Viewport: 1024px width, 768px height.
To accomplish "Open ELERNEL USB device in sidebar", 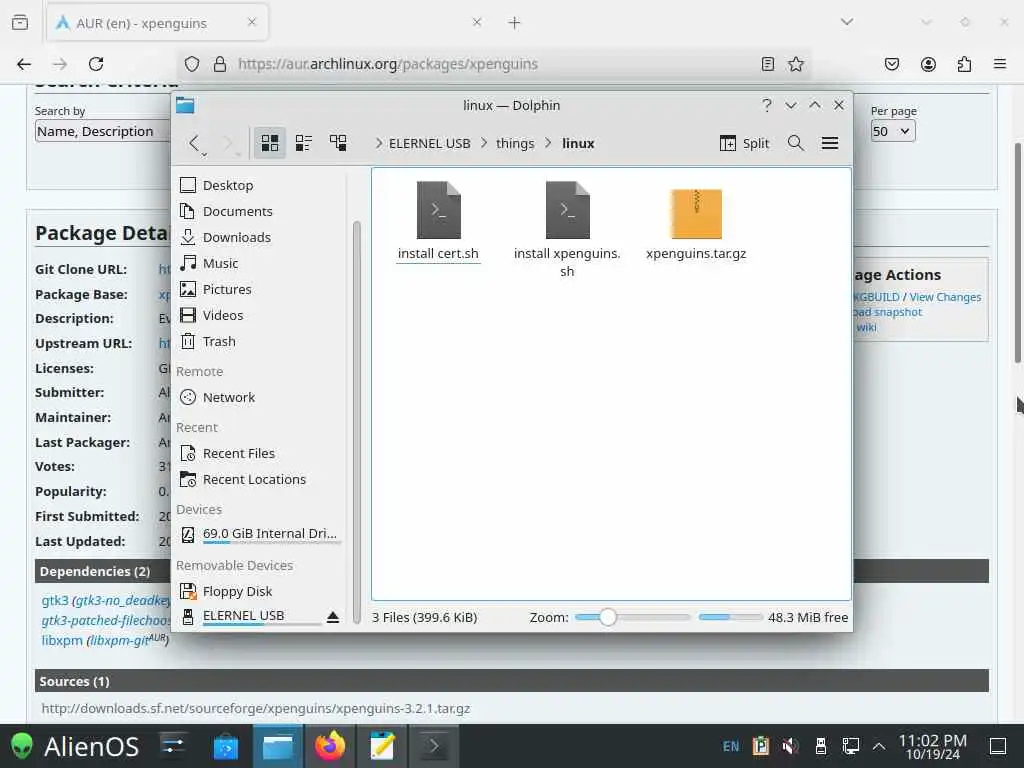I will pyautogui.click(x=251, y=616).
